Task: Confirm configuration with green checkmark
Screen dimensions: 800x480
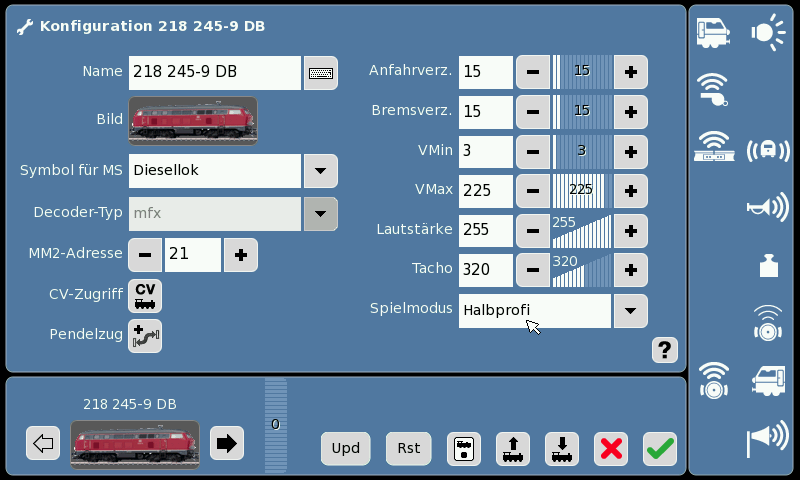Action: pos(660,449)
